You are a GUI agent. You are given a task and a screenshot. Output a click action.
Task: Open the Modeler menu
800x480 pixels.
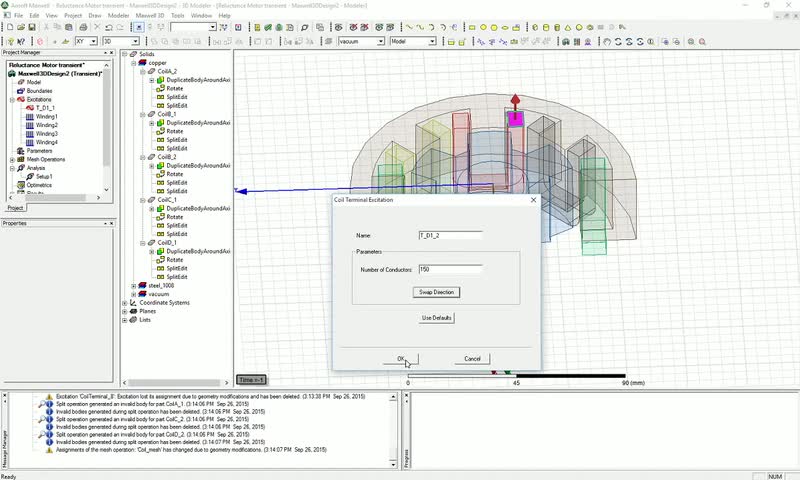click(x=118, y=16)
